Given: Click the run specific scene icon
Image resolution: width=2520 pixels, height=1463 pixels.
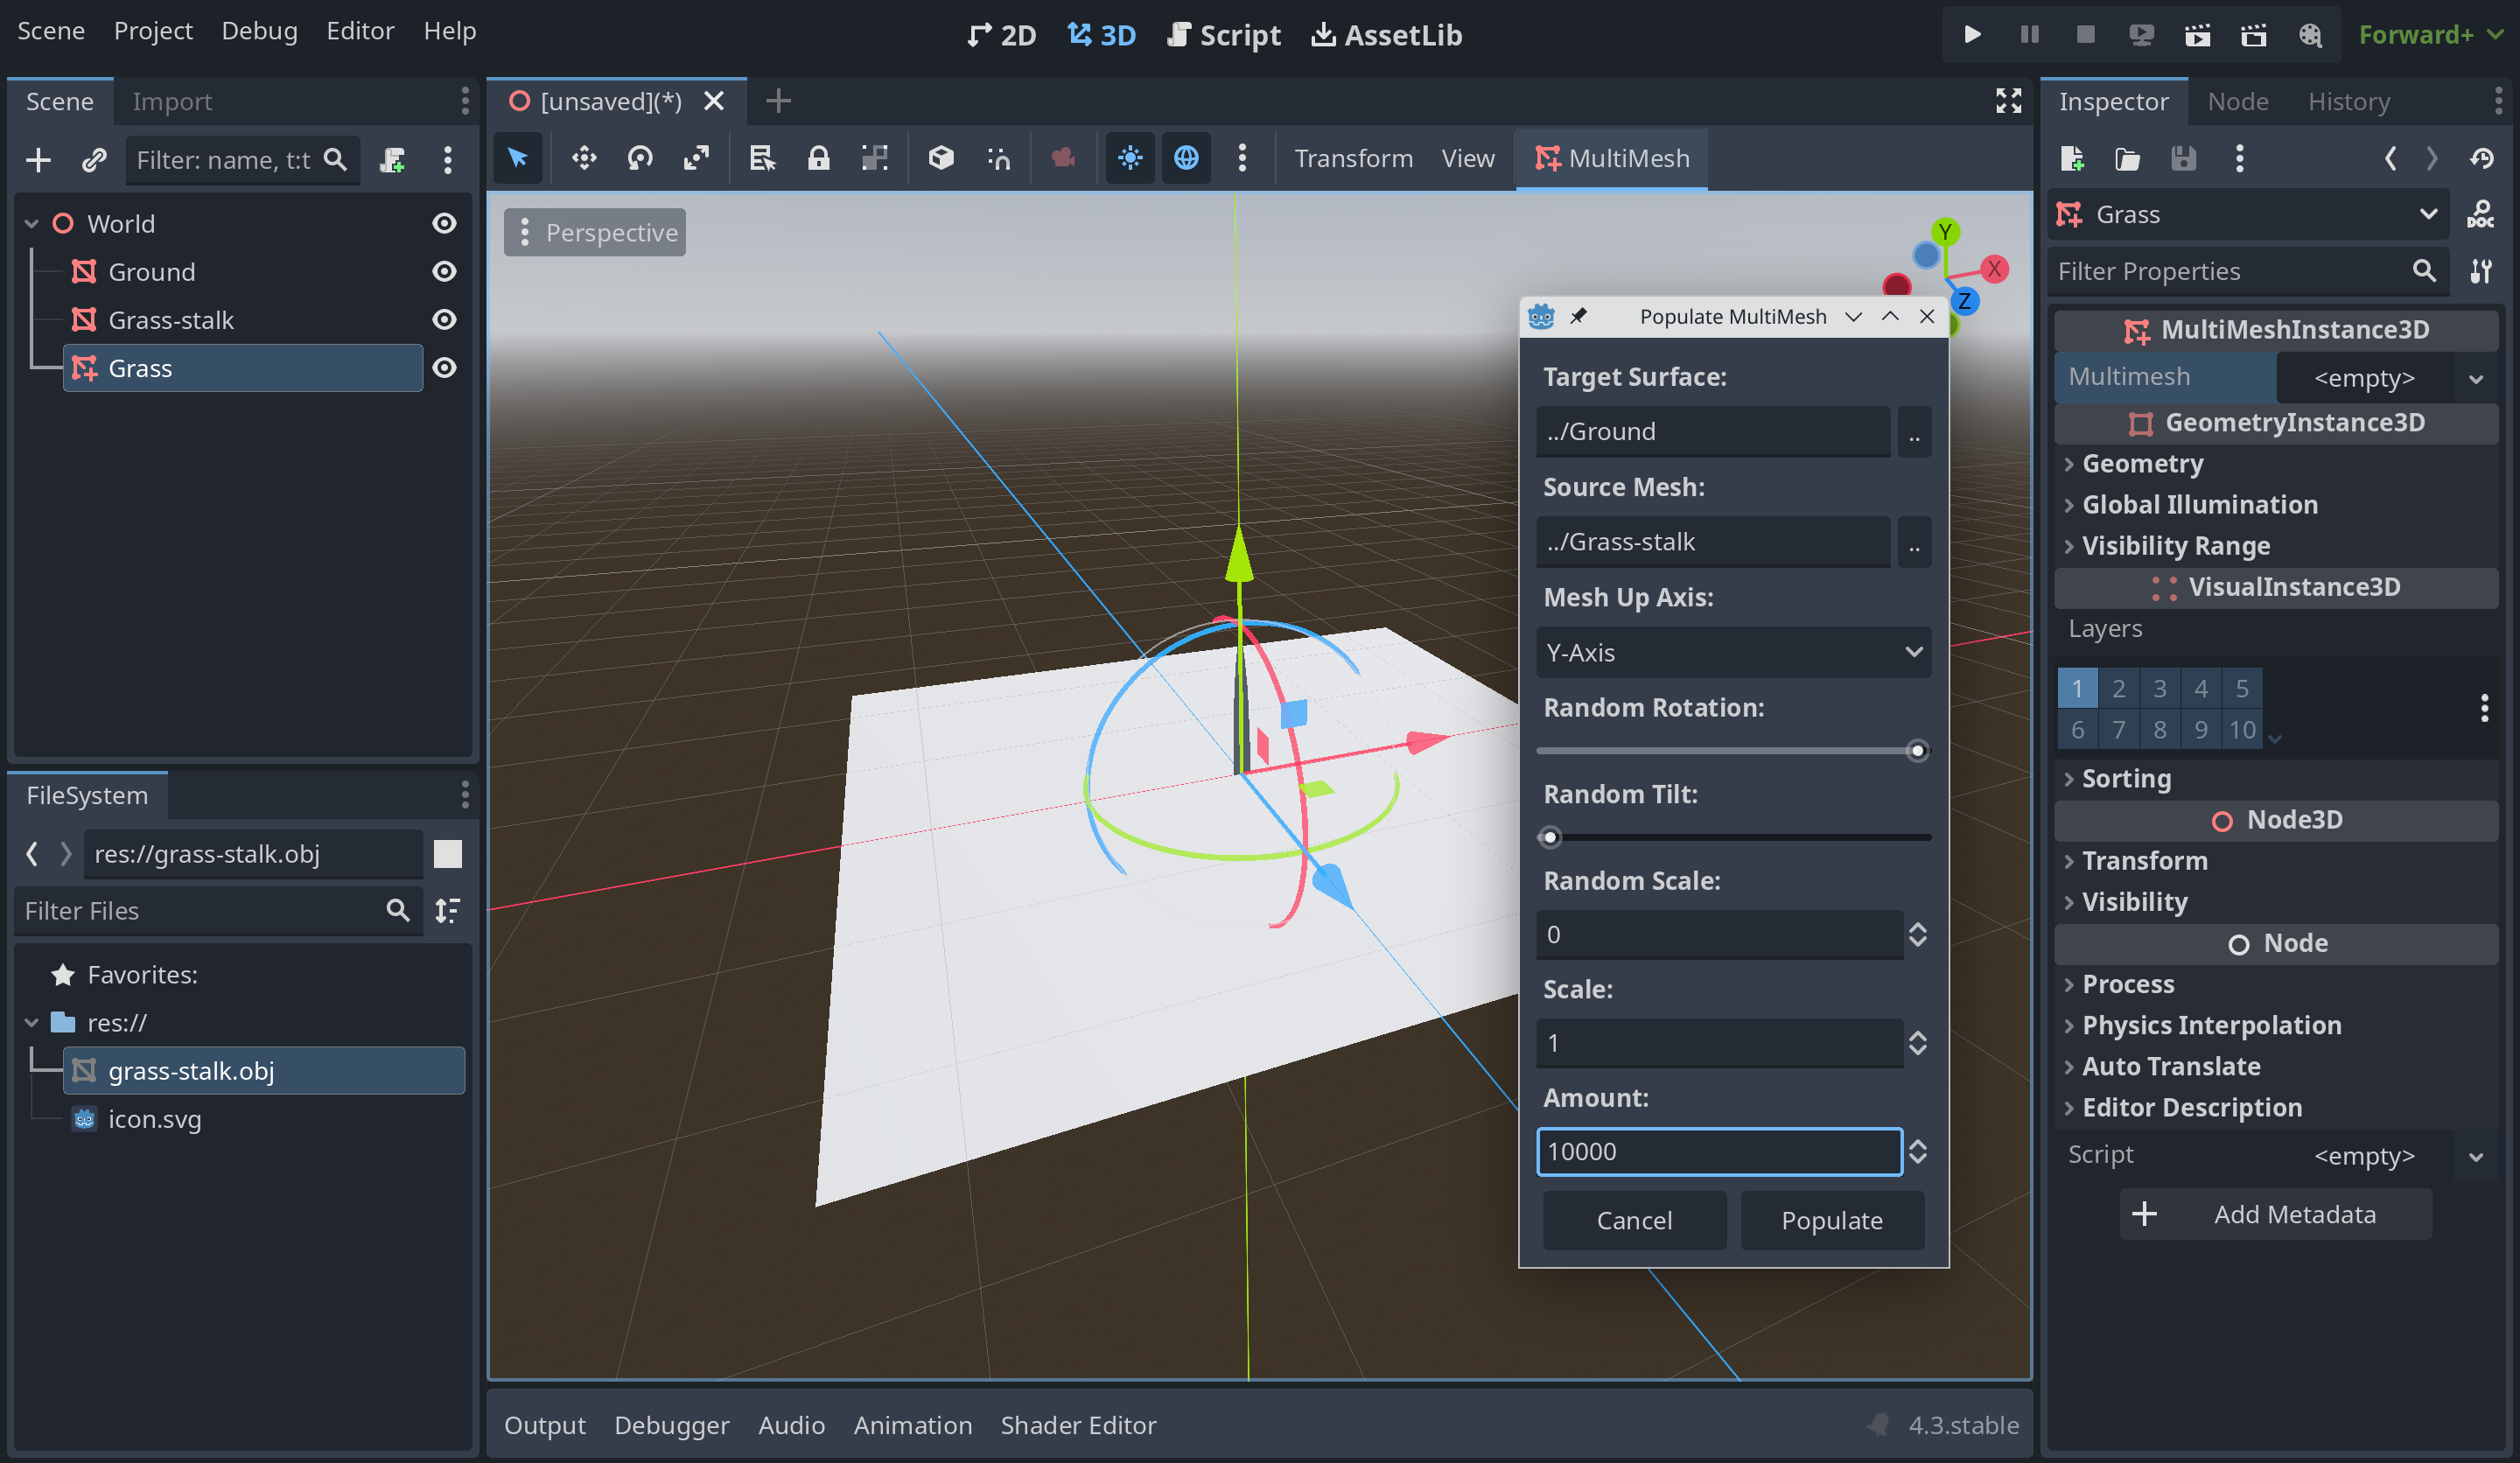Looking at the screenshot, I should 2253,35.
